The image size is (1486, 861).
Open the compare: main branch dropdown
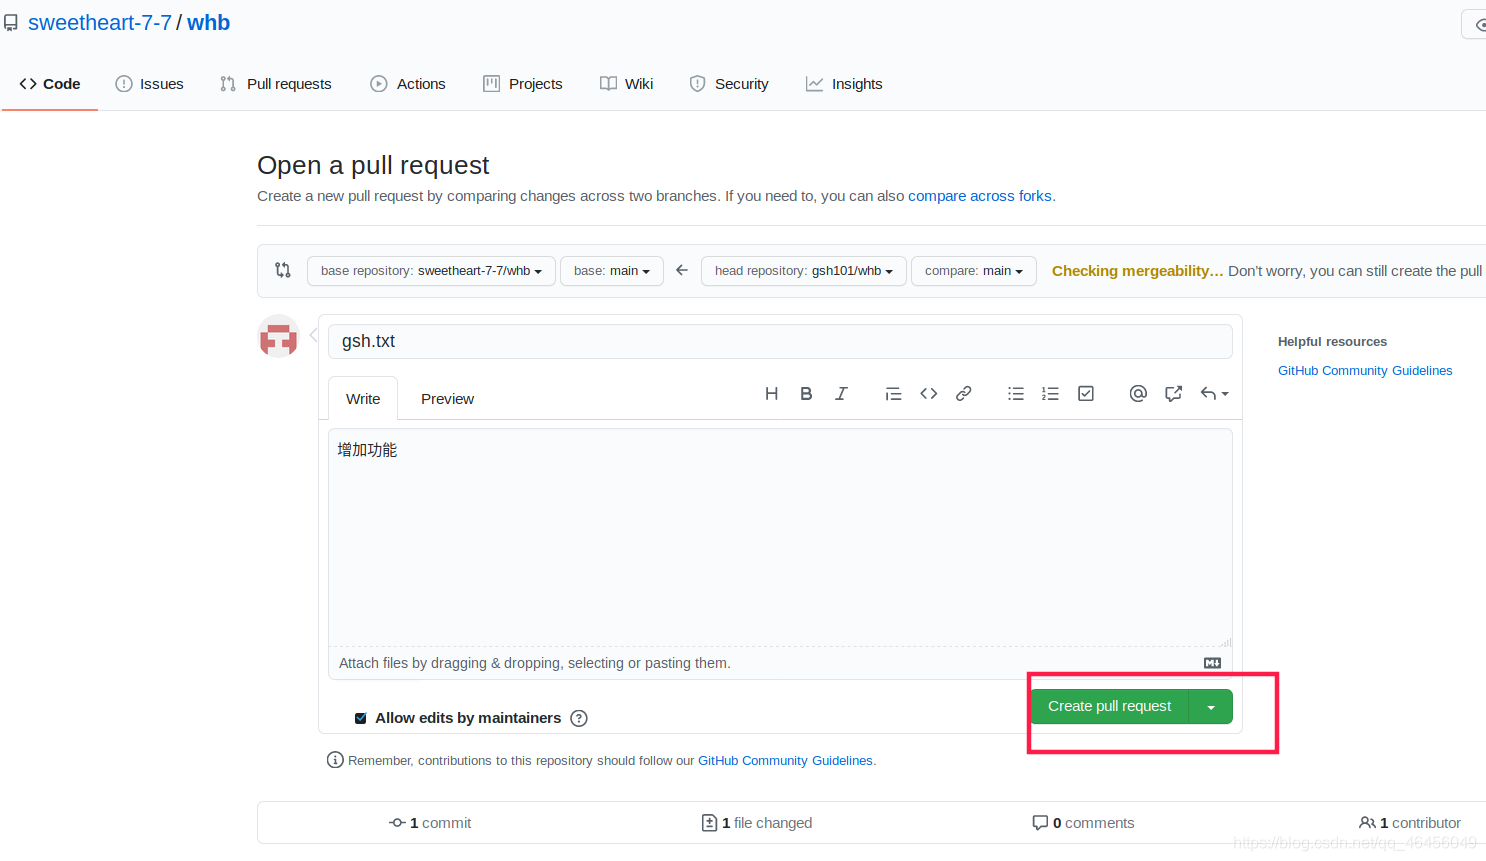click(x=974, y=271)
